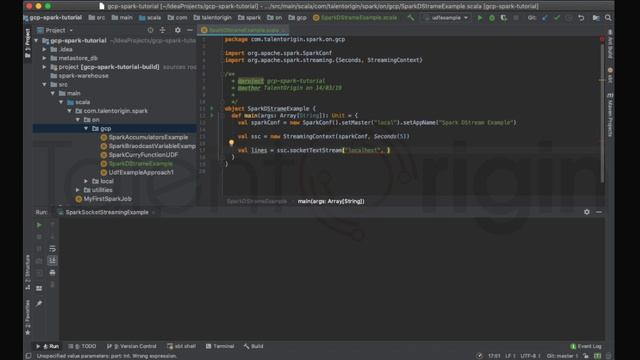Toggle read-only lock icon in status bar
The height and width of the screenshot is (360, 640).
pos(586,356)
